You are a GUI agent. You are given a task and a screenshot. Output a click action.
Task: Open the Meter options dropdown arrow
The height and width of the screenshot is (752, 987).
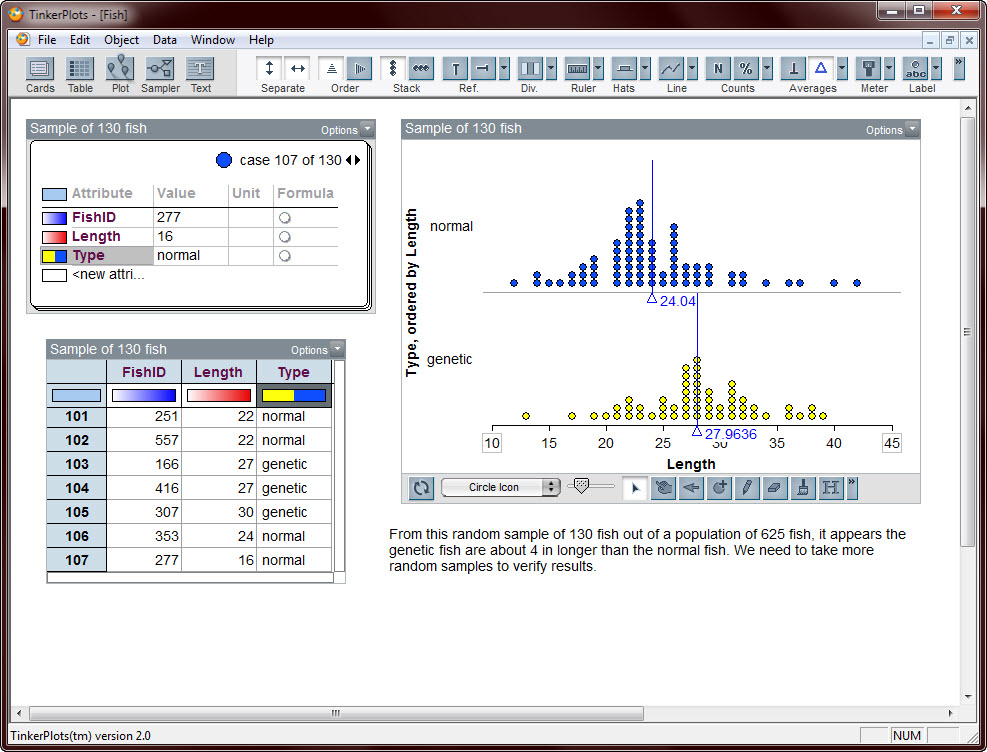889,68
